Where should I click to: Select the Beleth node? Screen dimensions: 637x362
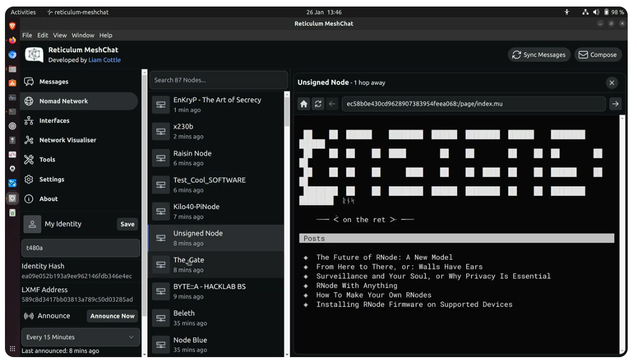point(217,318)
